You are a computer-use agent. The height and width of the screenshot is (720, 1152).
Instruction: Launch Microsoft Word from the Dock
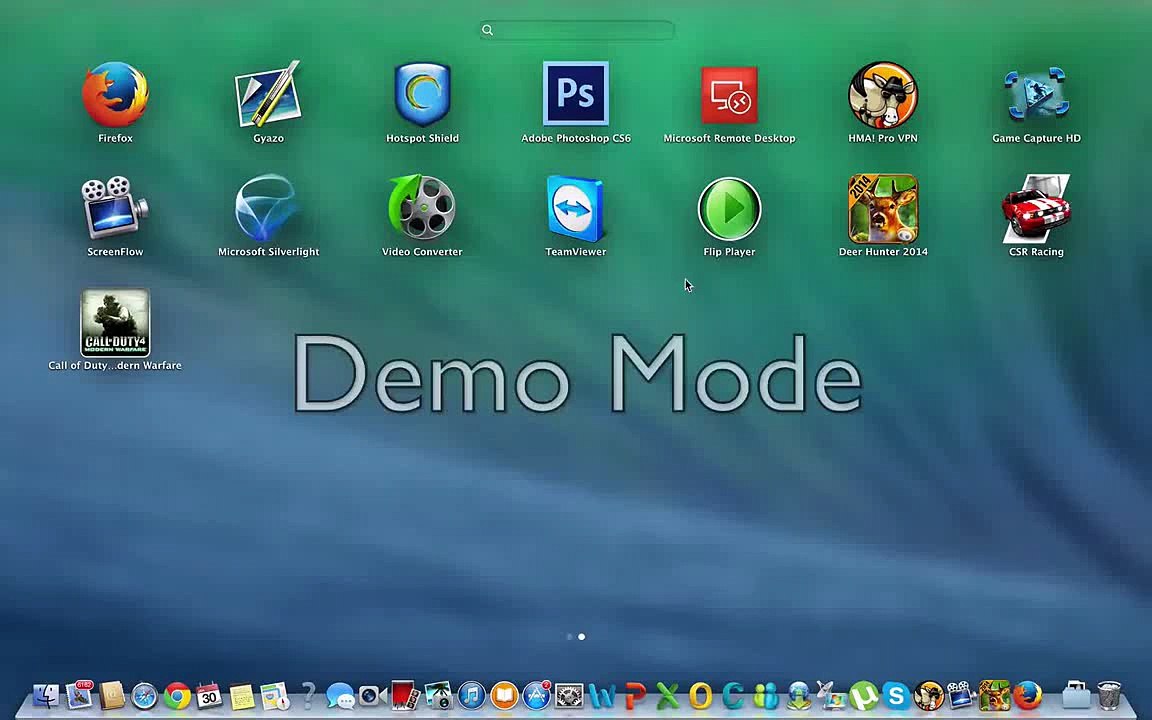point(602,696)
